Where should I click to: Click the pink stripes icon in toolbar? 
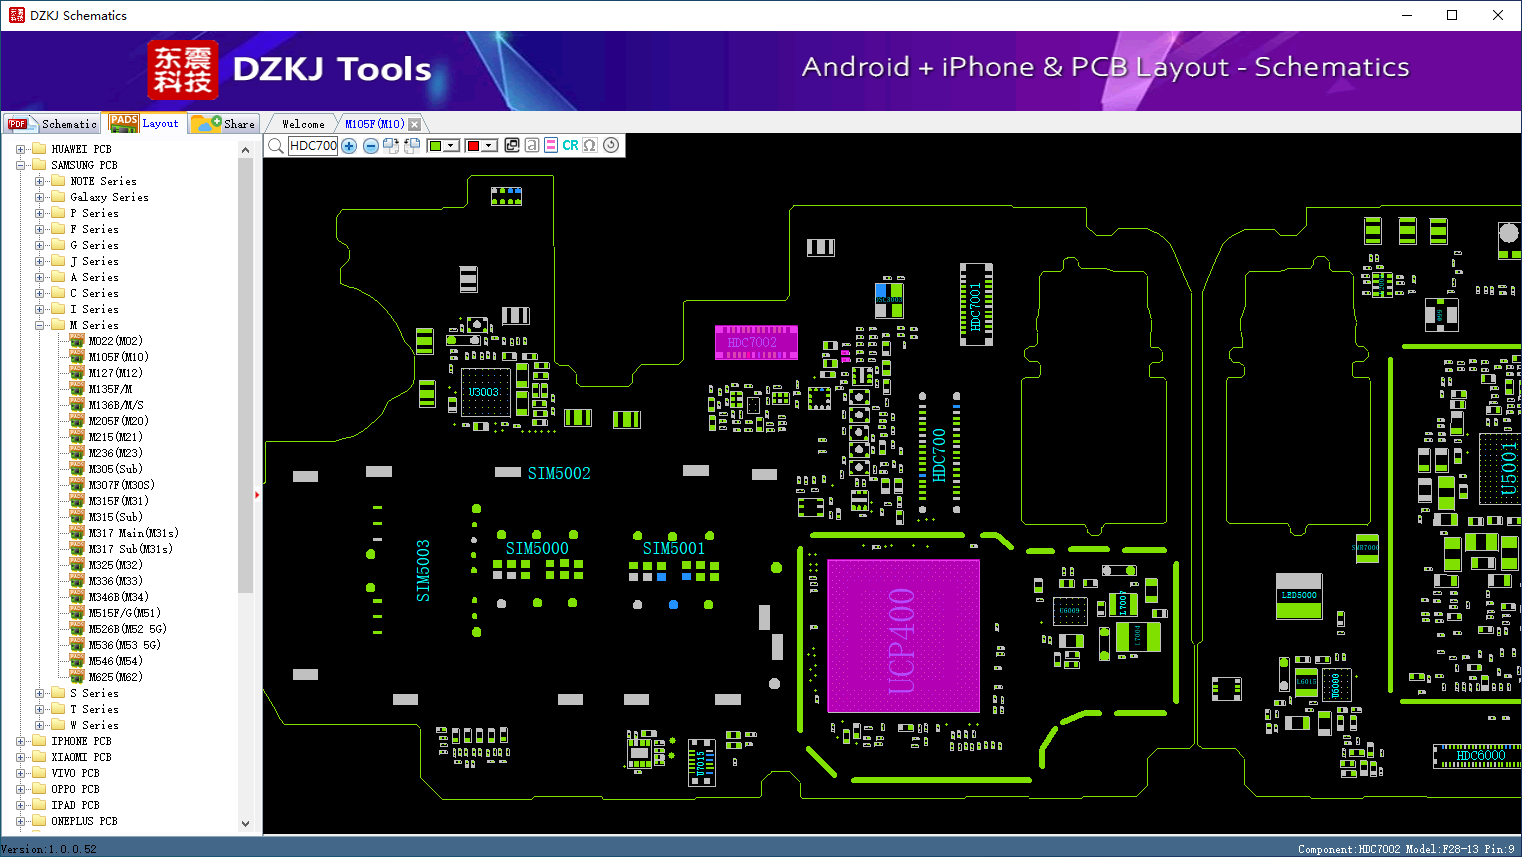coord(551,146)
